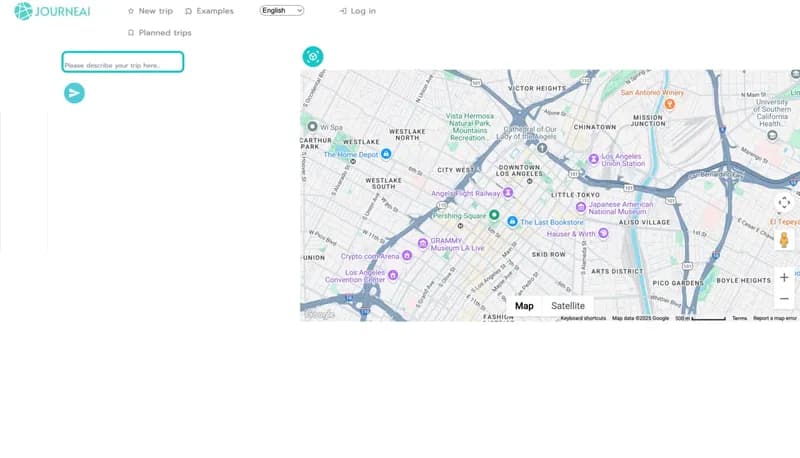The width and height of the screenshot is (800, 458).
Task: Zoom in on the map
Action: 784,277
